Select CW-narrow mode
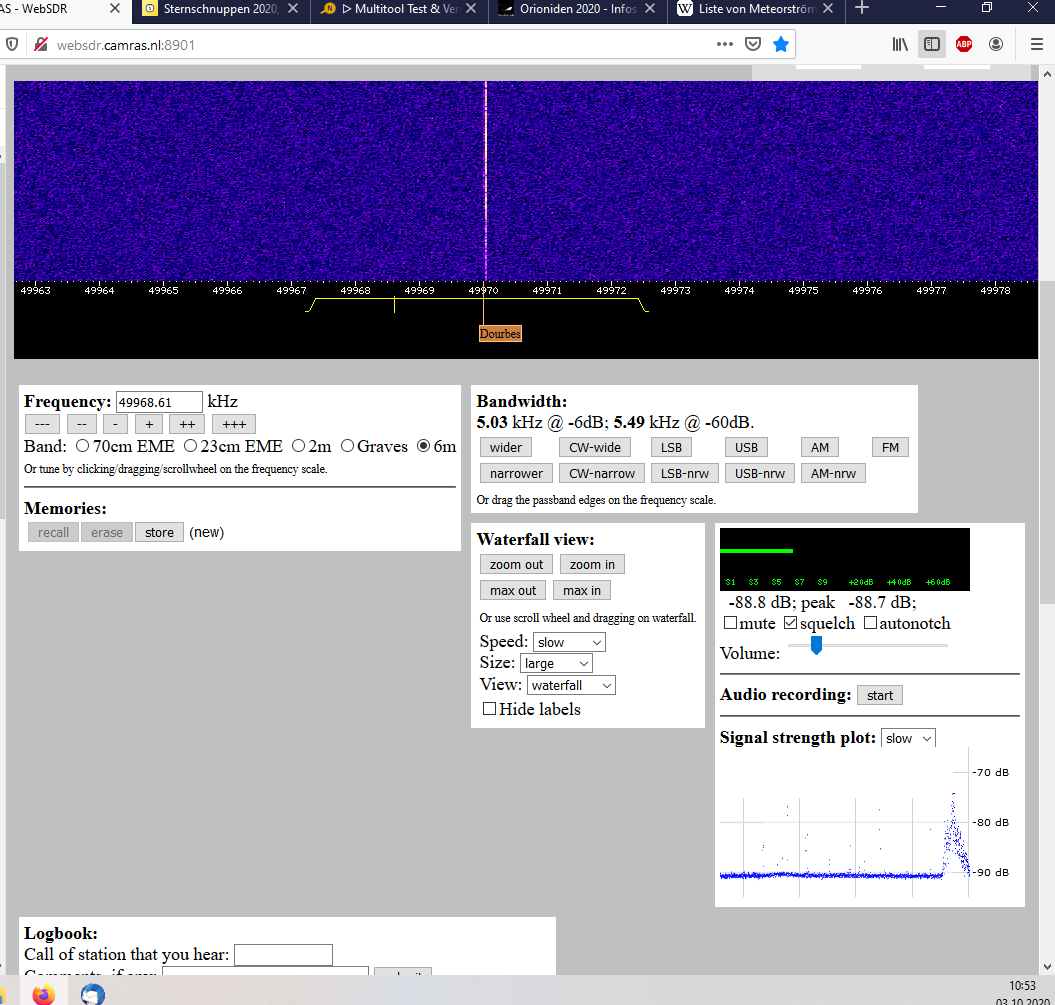This screenshot has height=1005, width=1055. pyautogui.click(x=602, y=474)
